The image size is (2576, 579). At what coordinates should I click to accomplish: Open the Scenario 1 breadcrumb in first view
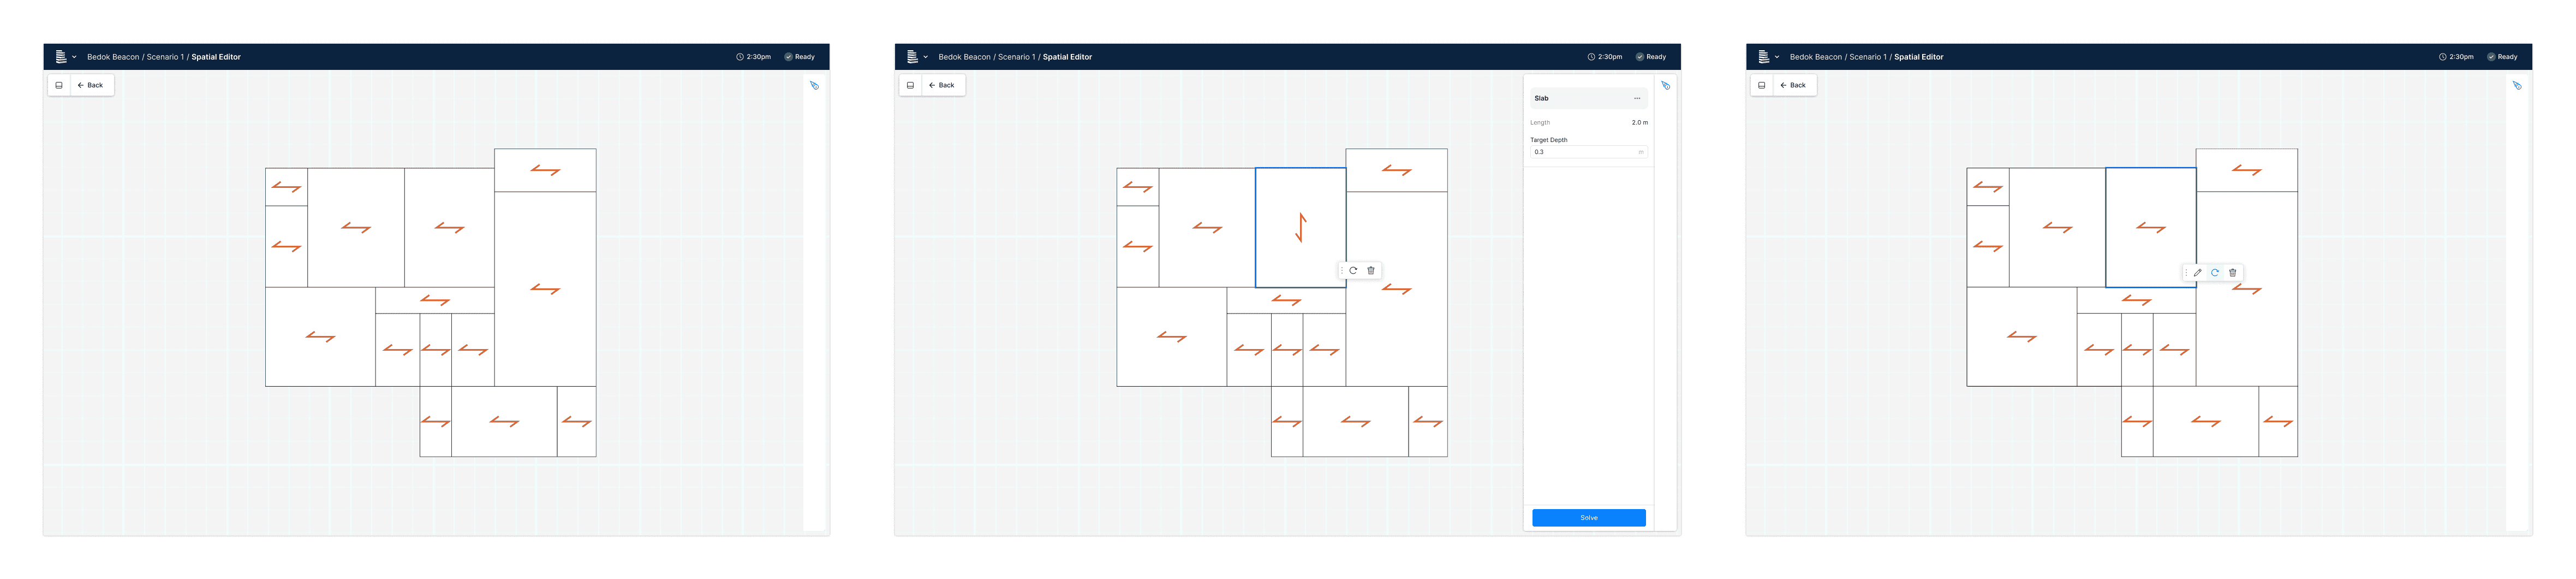(165, 57)
